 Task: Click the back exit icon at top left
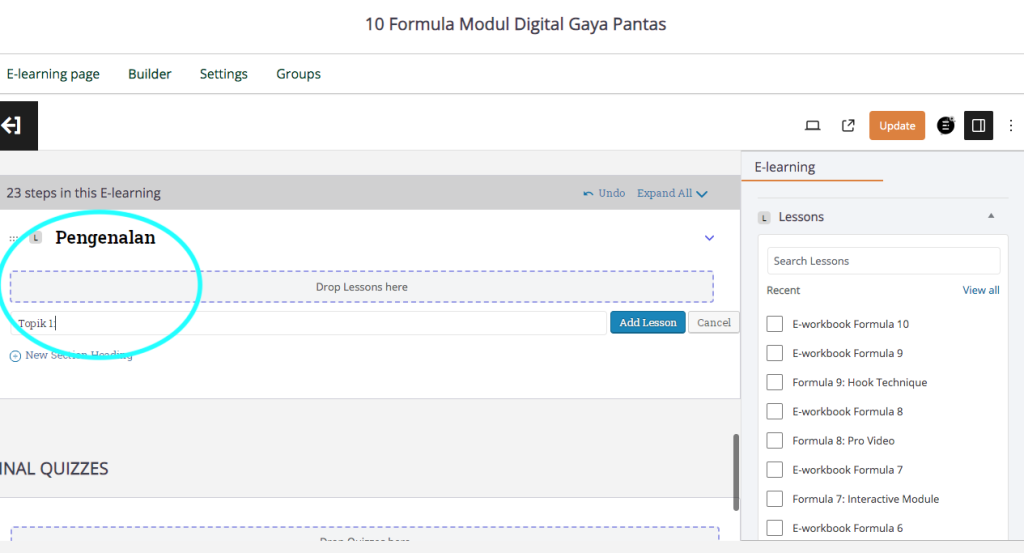(14, 125)
